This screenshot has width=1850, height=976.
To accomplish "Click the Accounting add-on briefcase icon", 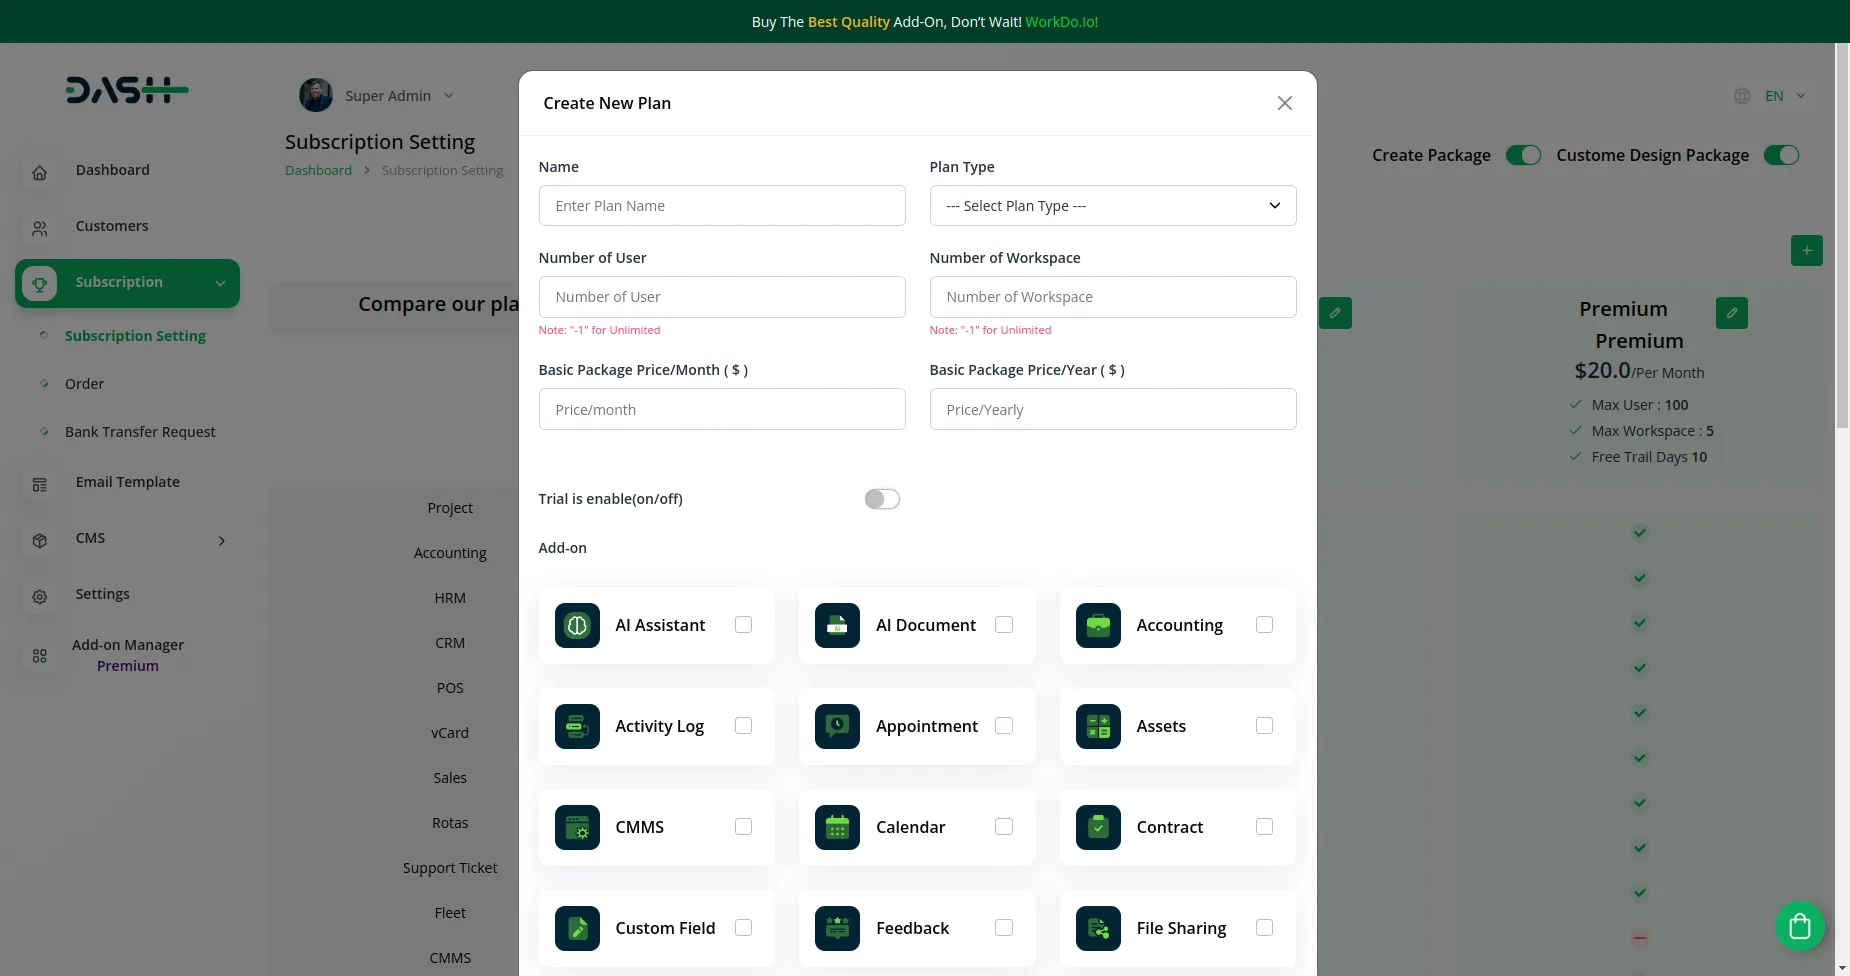I will click(1098, 625).
